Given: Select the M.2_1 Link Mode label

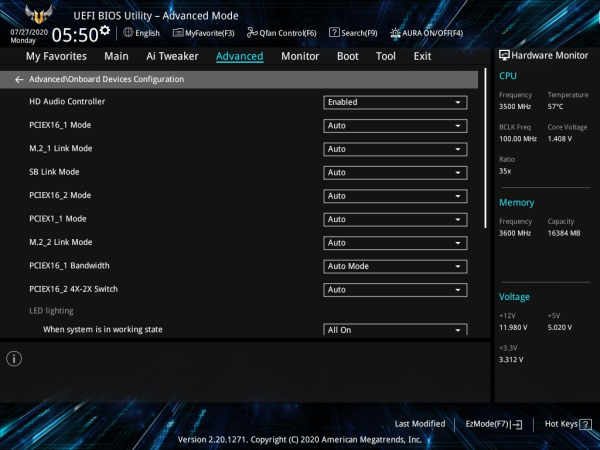Looking at the screenshot, I should pos(60,148).
